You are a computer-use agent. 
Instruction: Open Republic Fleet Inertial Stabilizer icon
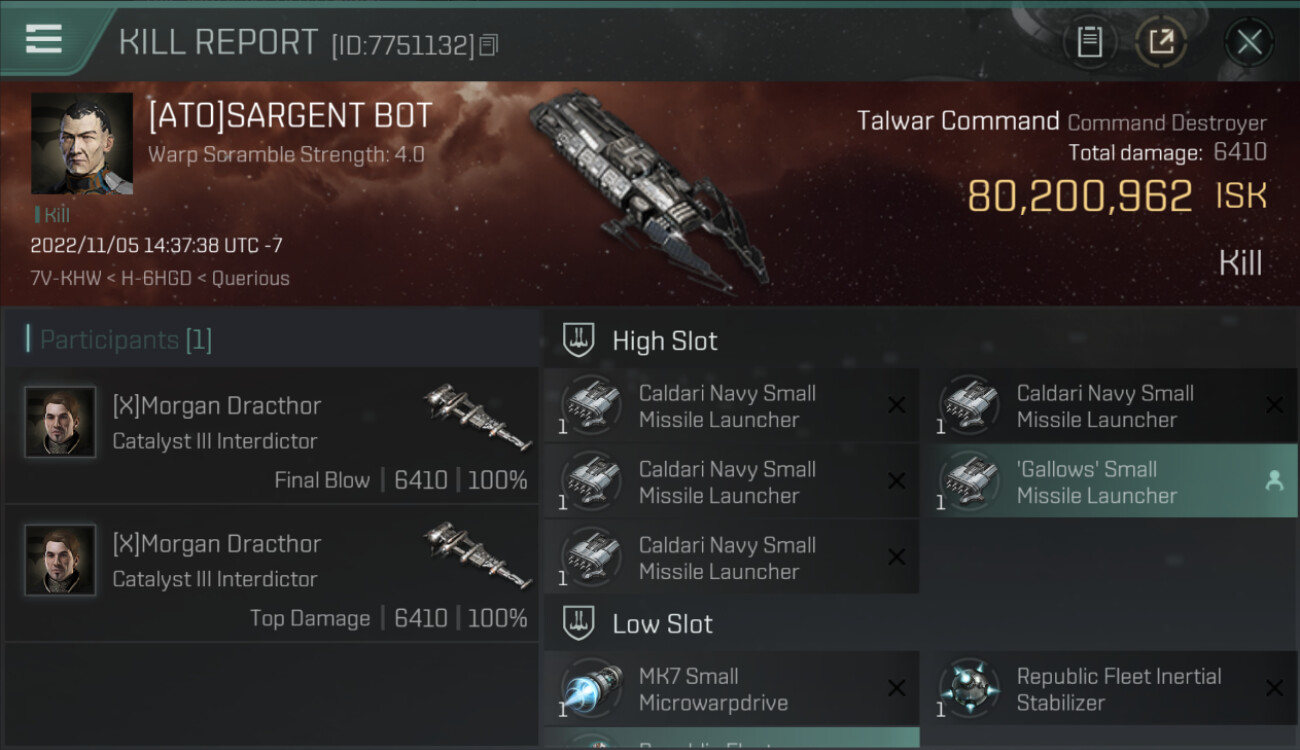click(x=968, y=688)
